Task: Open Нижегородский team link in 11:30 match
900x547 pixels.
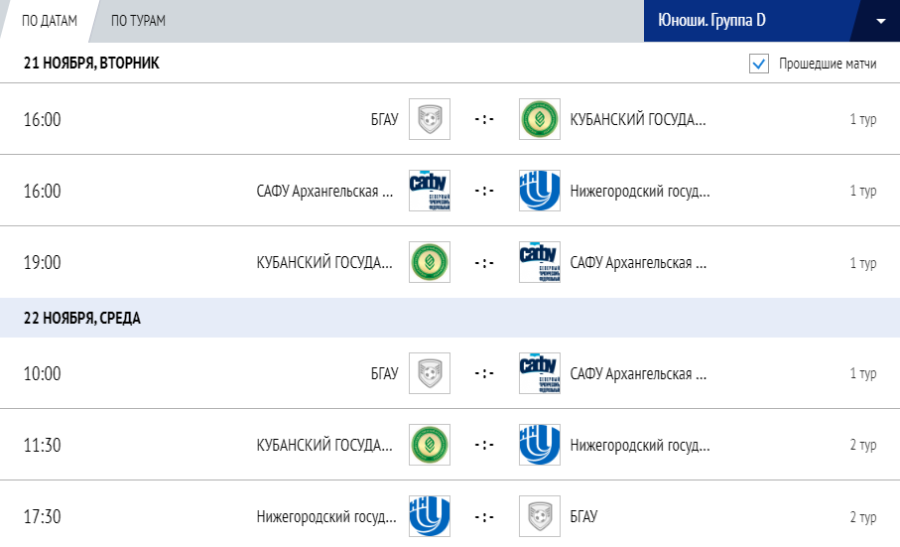Action: pyautogui.click(x=640, y=445)
